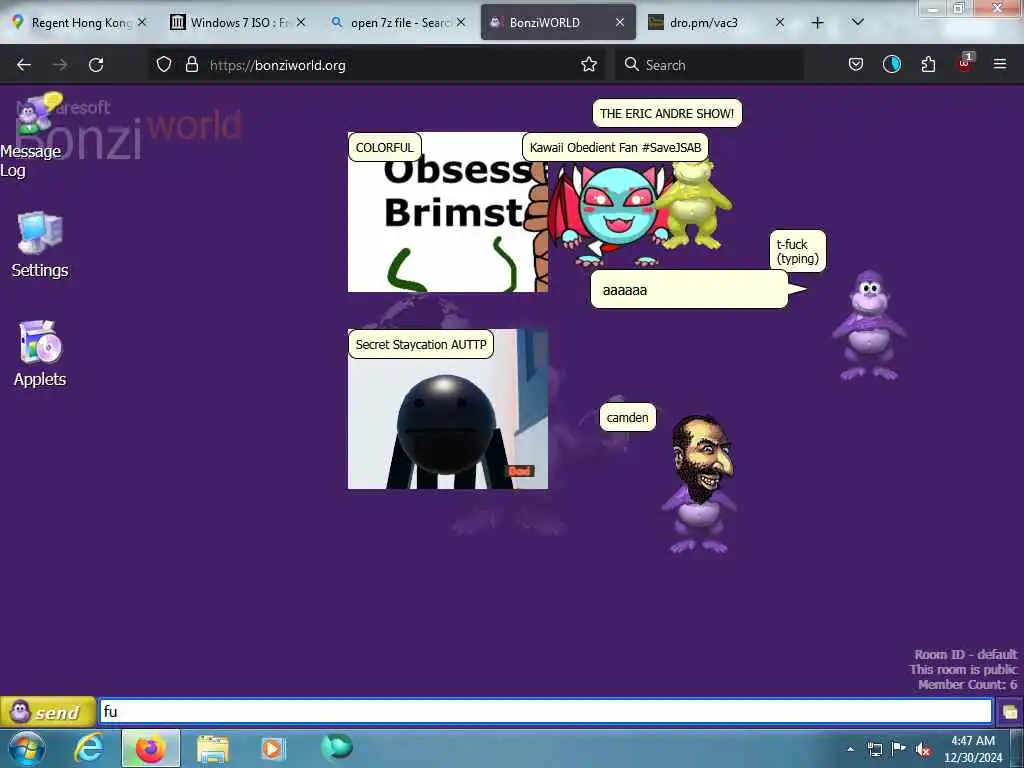Bookmark this page with the star
This screenshot has height=768, width=1024.
pos(589,65)
